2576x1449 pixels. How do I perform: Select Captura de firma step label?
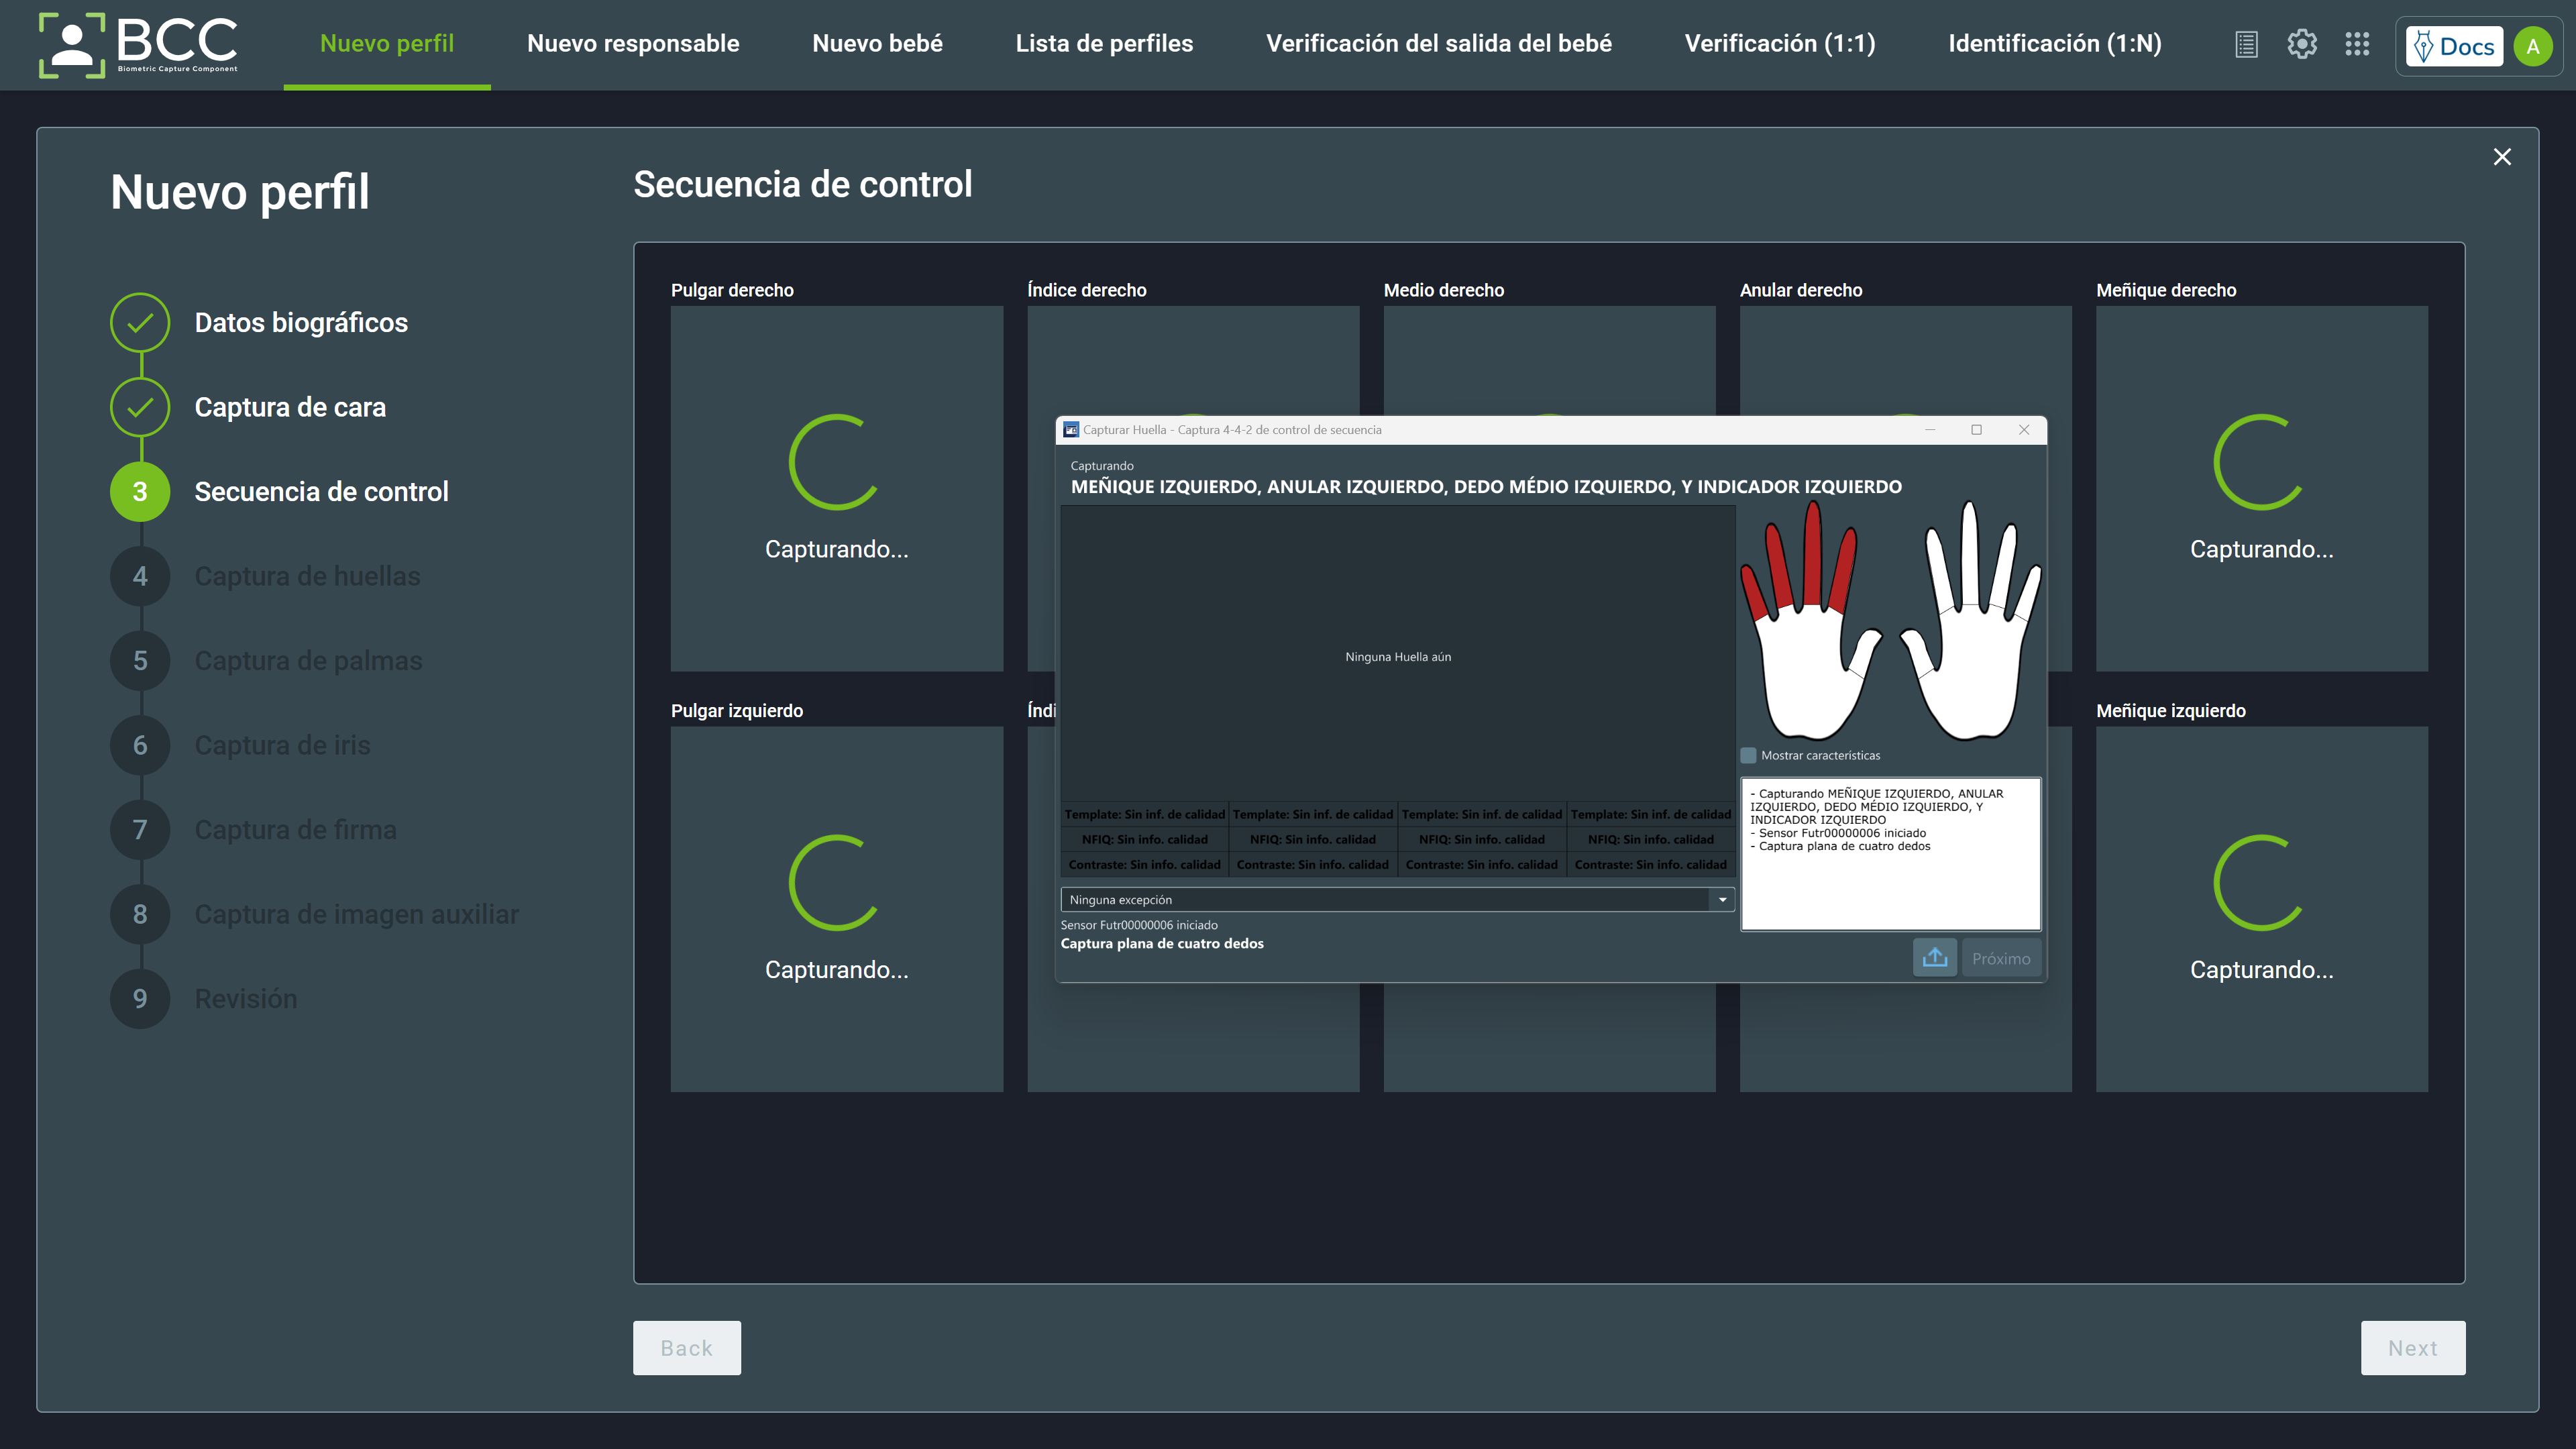[295, 830]
